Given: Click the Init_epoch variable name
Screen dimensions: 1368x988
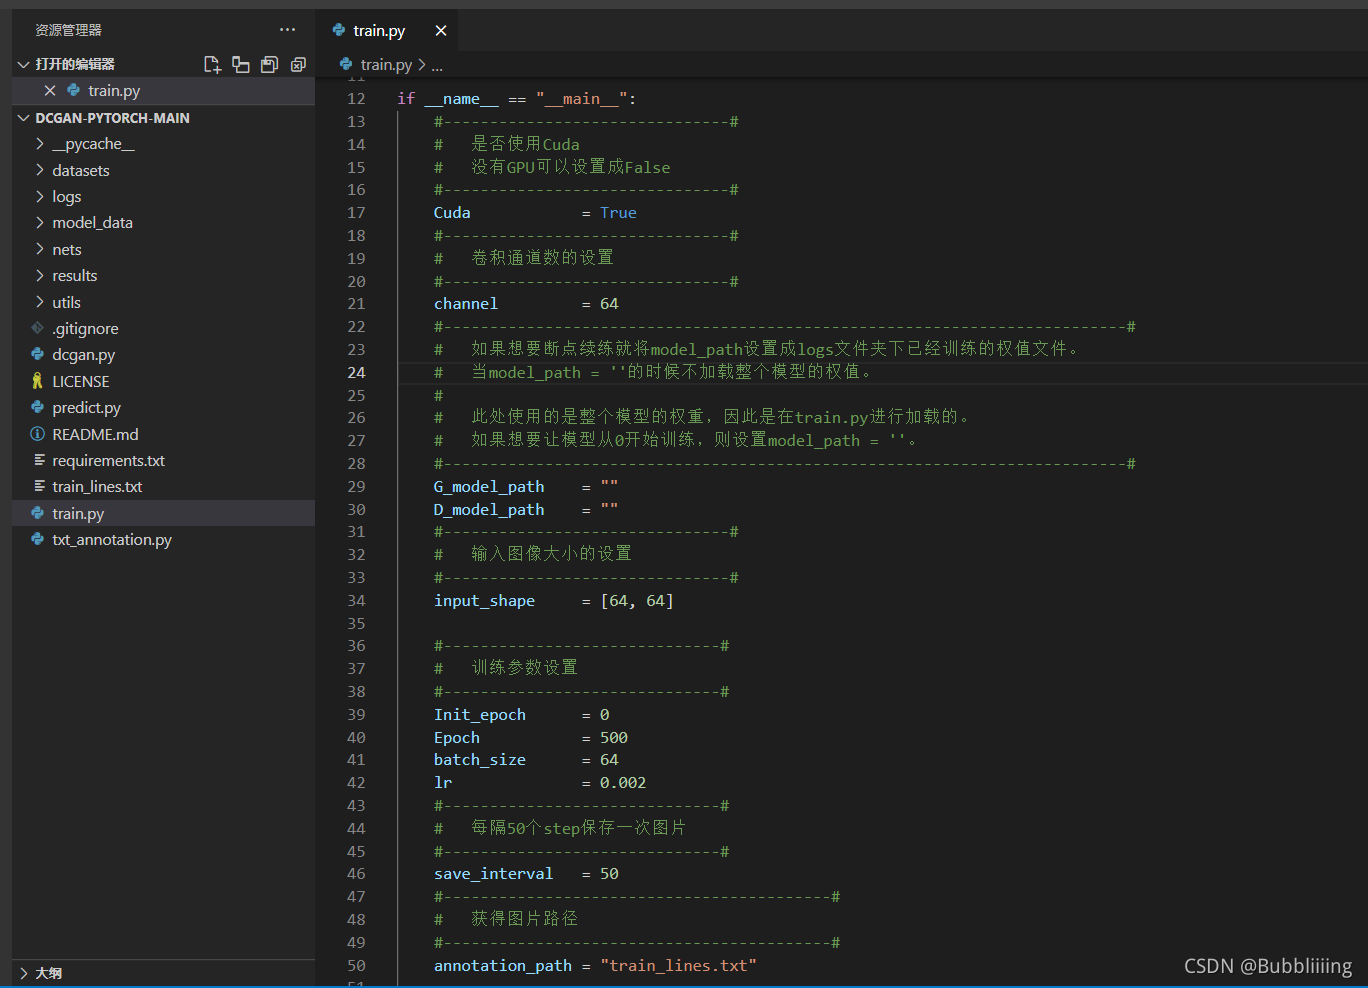Looking at the screenshot, I should [x=480, y=715].
